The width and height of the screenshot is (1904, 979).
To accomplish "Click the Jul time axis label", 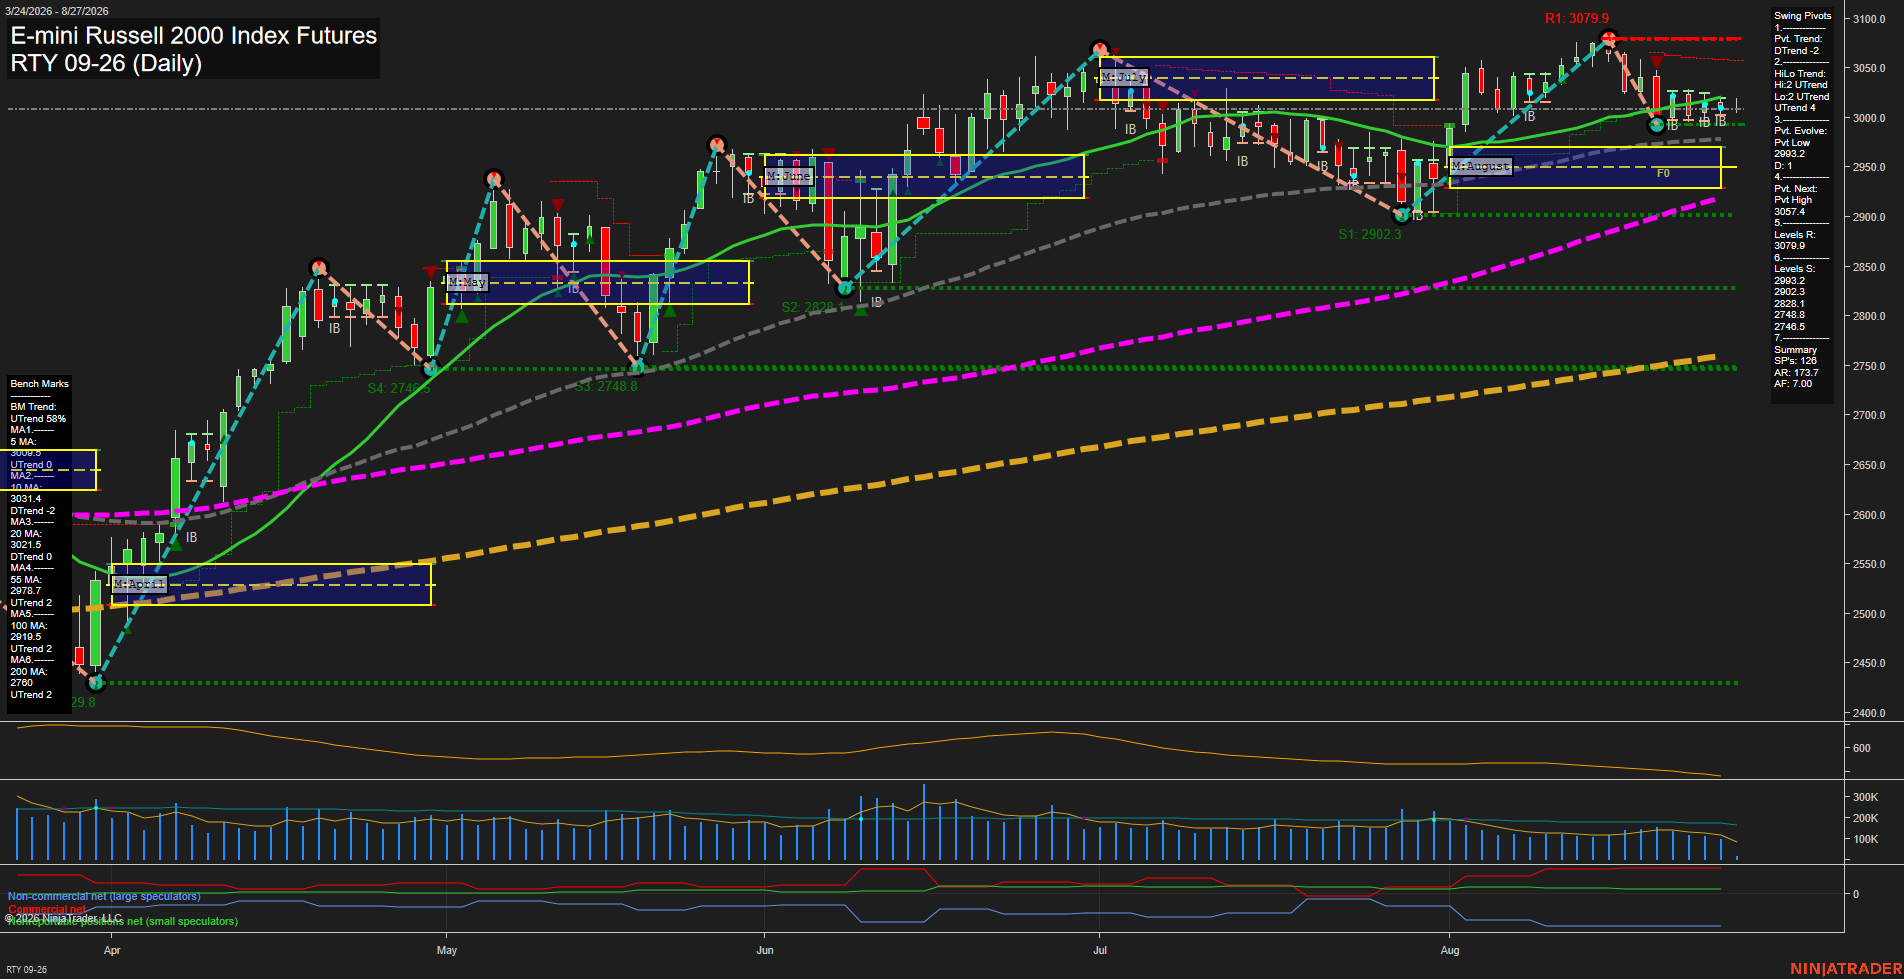I will [x=1100, y=950].
